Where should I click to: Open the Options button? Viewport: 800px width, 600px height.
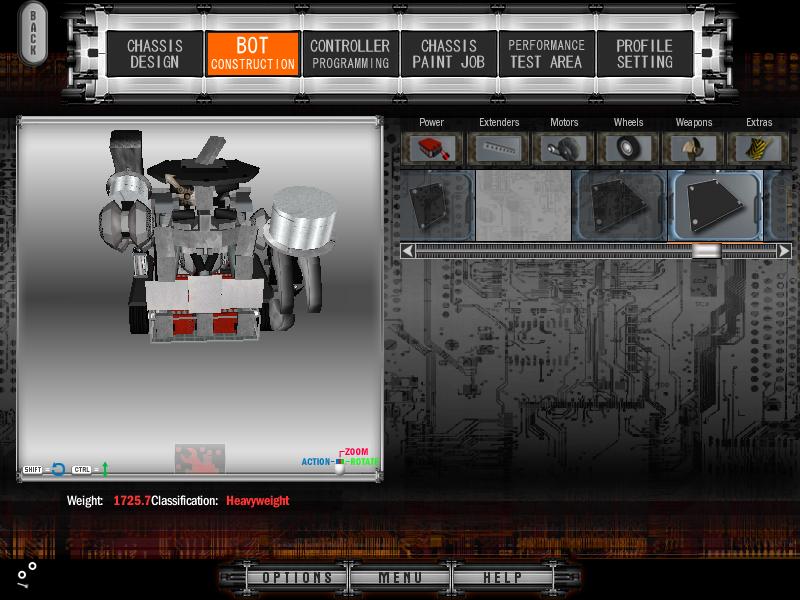pos(297,578)
